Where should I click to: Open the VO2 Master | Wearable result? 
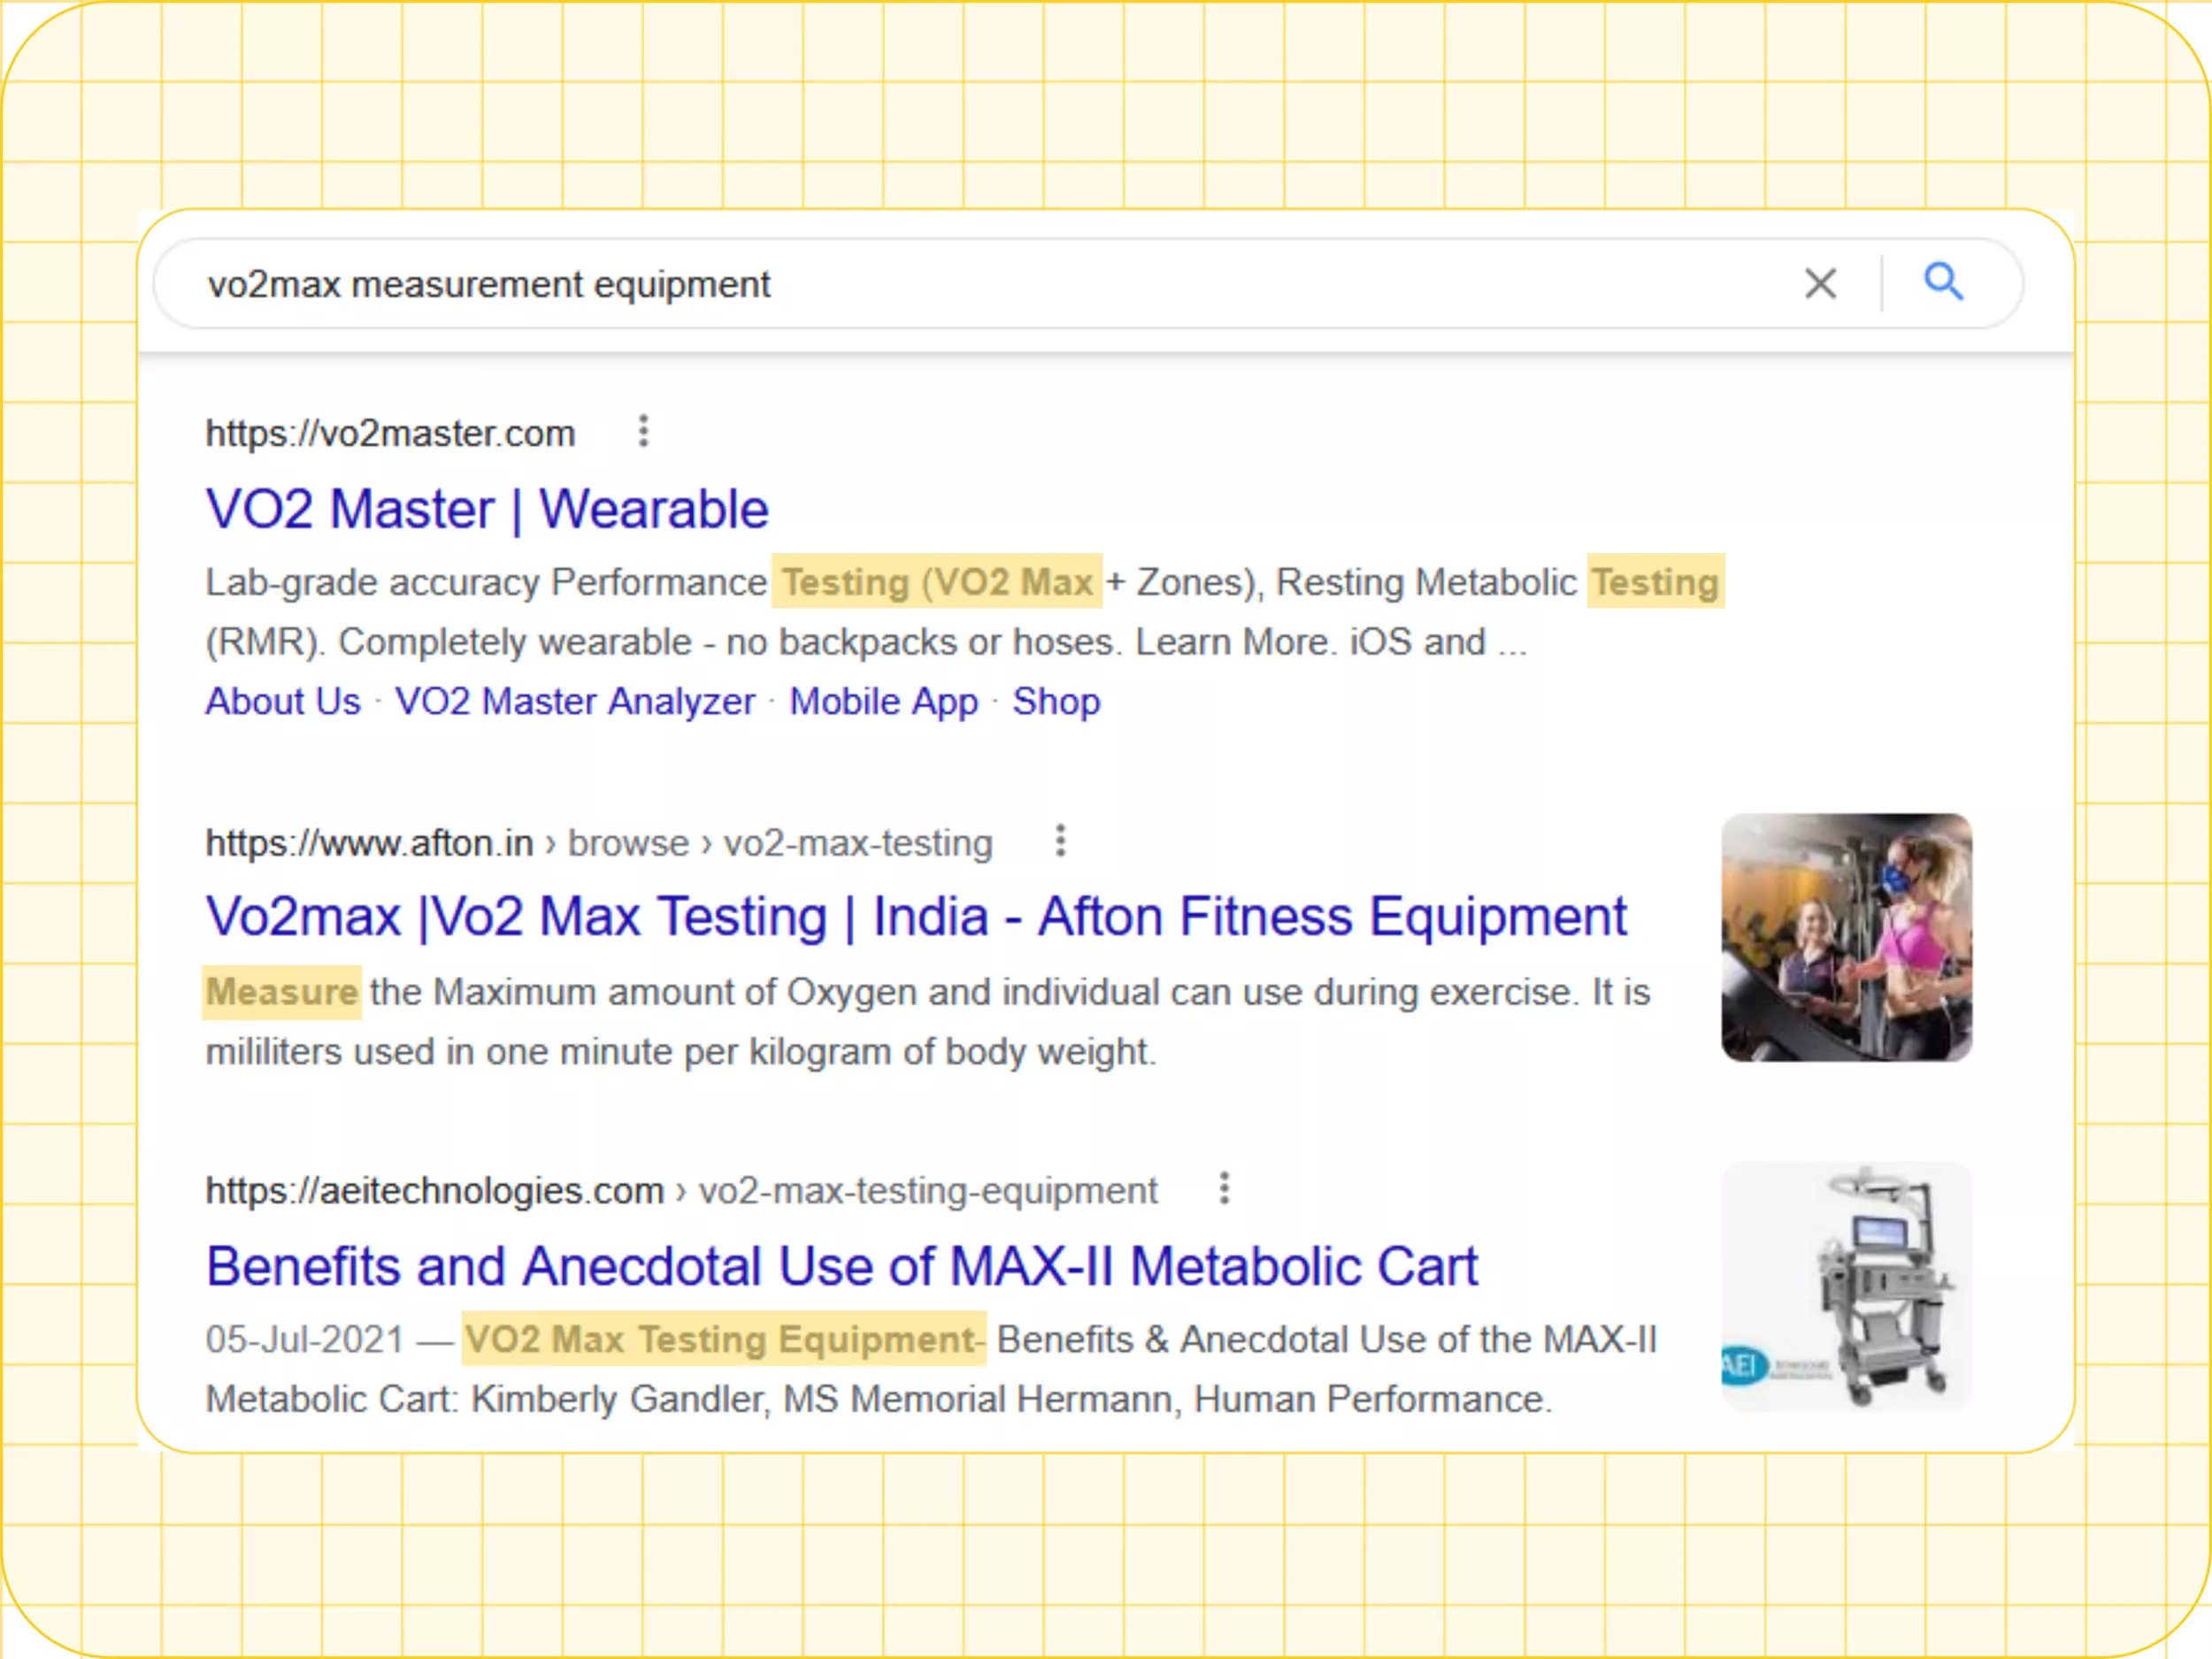(486, 508)
